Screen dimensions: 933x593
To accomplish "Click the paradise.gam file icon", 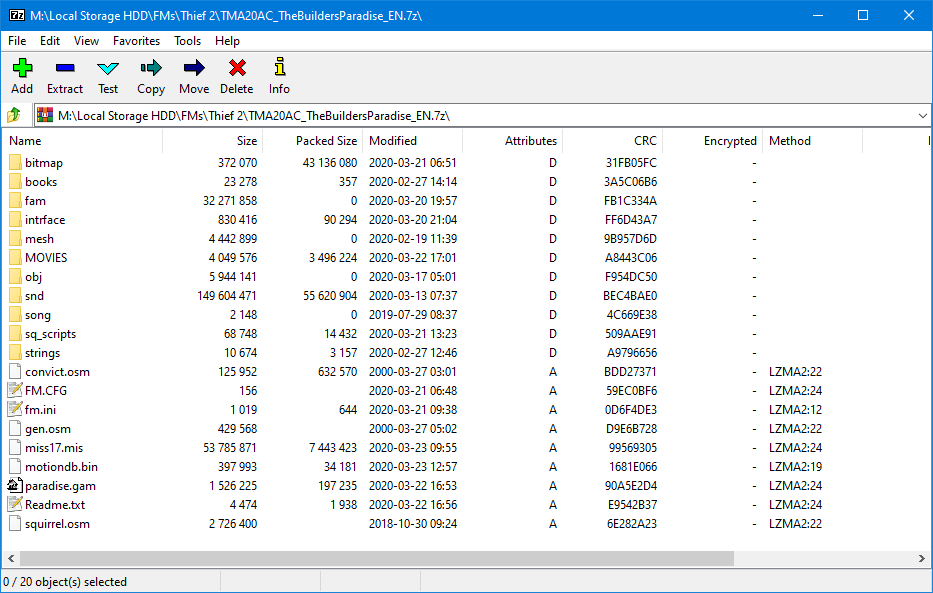I will pos(15,485).
